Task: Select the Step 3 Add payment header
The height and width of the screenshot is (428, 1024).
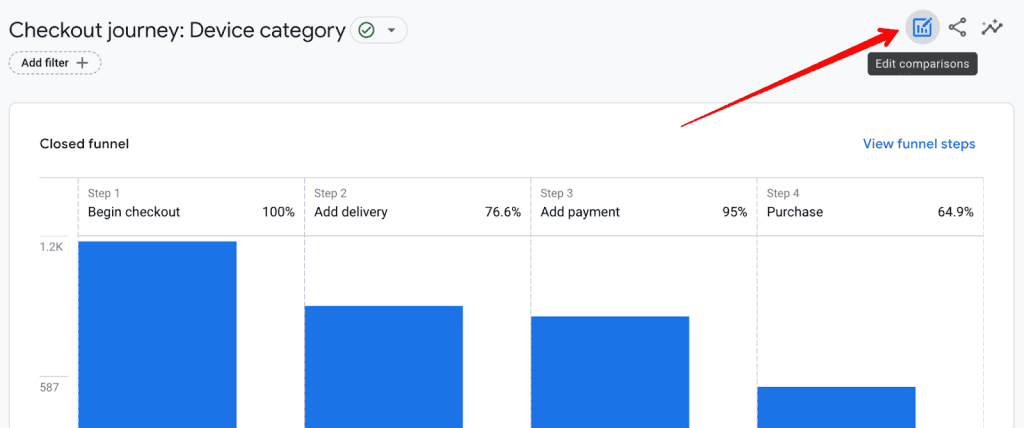Action: point(643,204)
